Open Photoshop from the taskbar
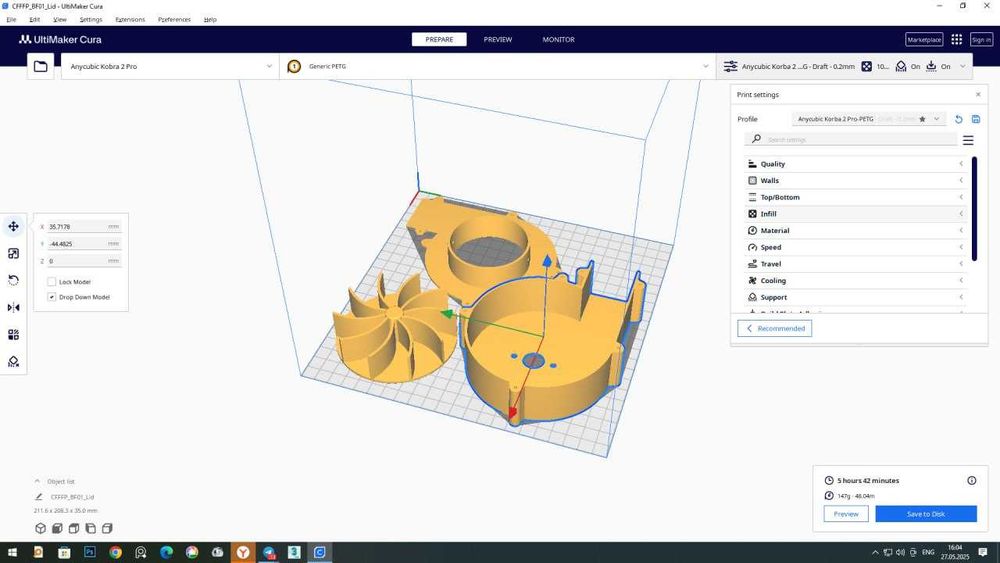Image resolution: width=1000 pixels, height=563 pixels. point(90,552)
